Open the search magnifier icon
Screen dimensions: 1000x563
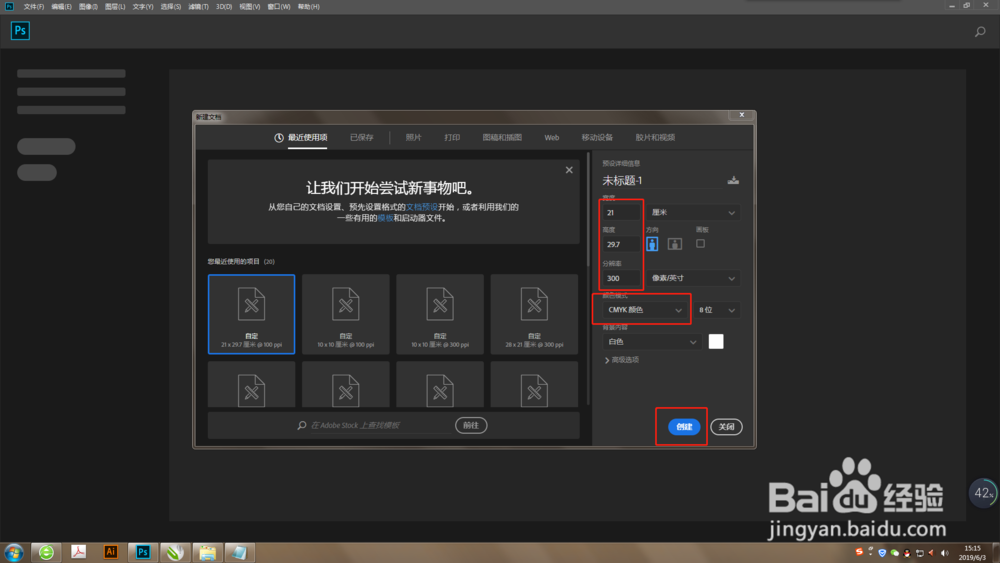[980, 31]
